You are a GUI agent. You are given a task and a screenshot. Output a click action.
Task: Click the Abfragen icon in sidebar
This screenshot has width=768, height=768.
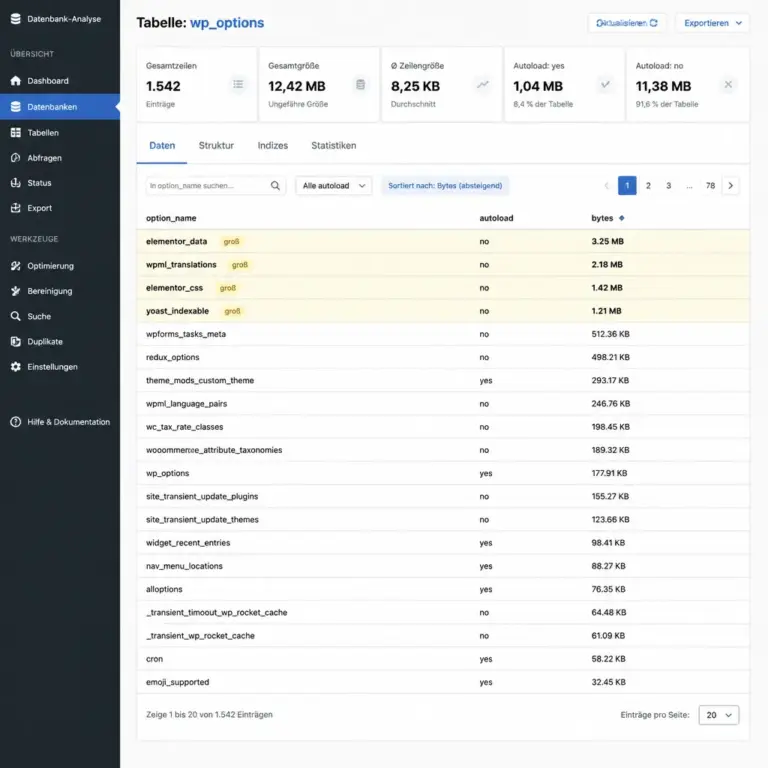[x=16, y=158]
